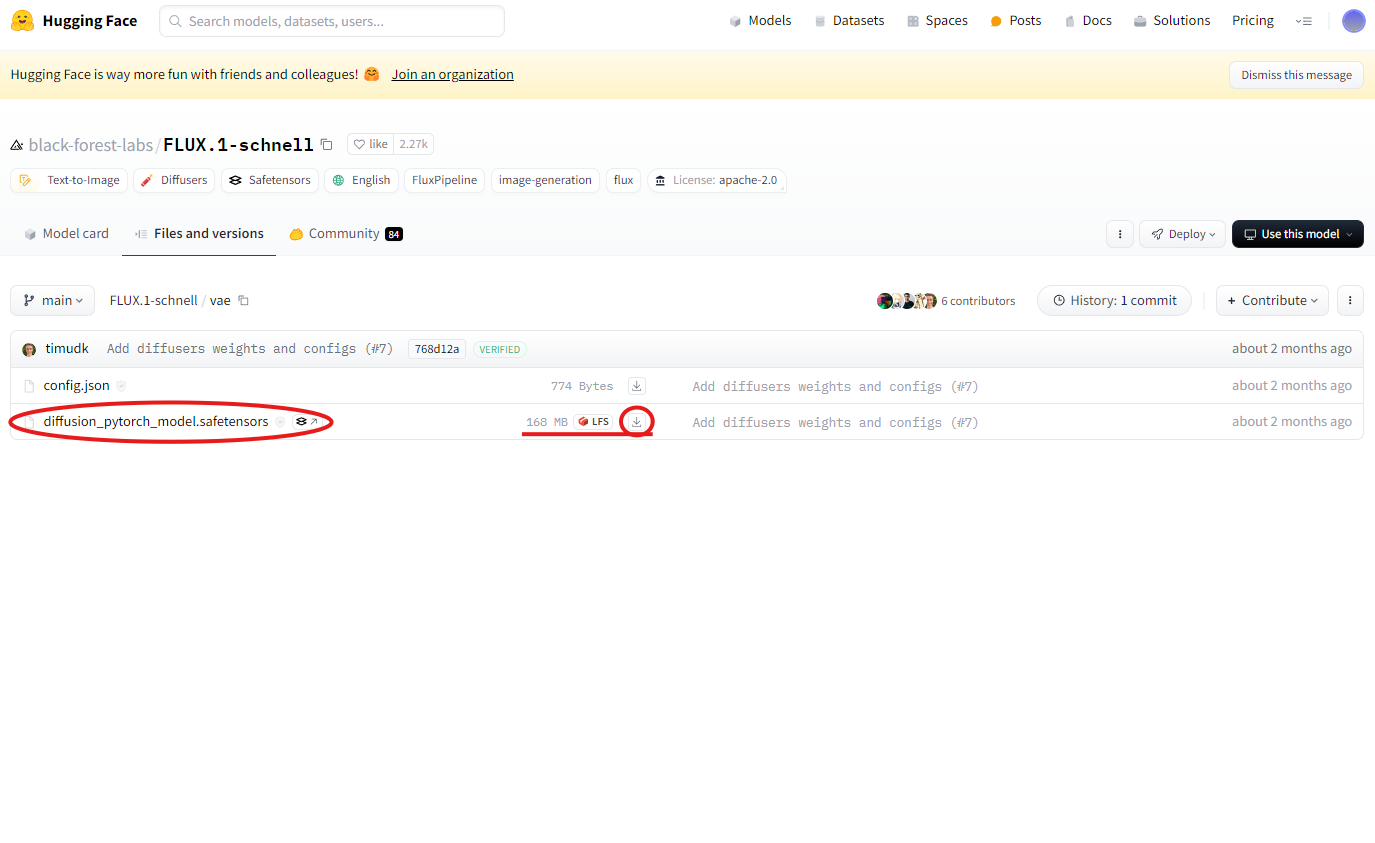Open three-dot menu beside Deploy

pyautogui.click(x=1120, y=234)
